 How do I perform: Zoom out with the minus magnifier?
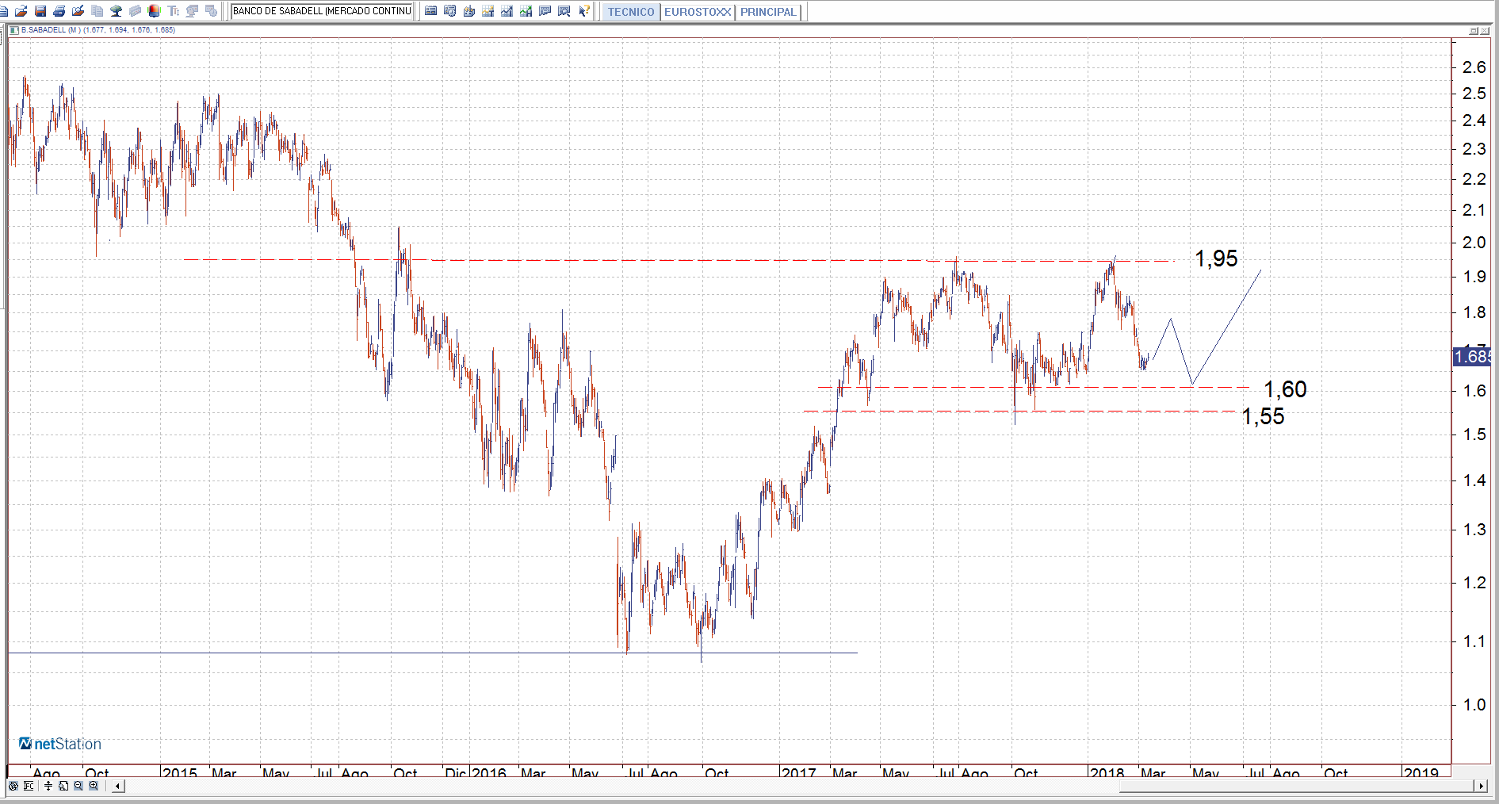point(78,787)
